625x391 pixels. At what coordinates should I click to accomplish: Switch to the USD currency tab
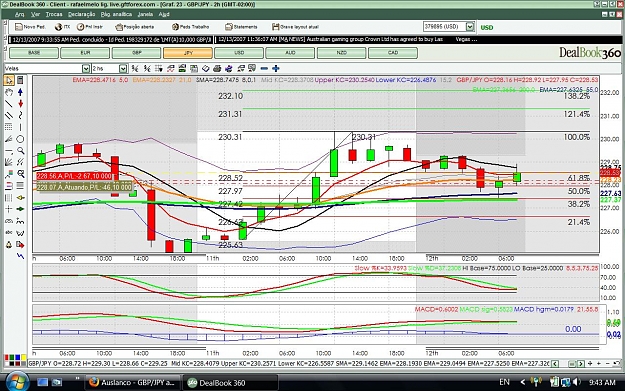pyautogui.click(x=239, y=53)
